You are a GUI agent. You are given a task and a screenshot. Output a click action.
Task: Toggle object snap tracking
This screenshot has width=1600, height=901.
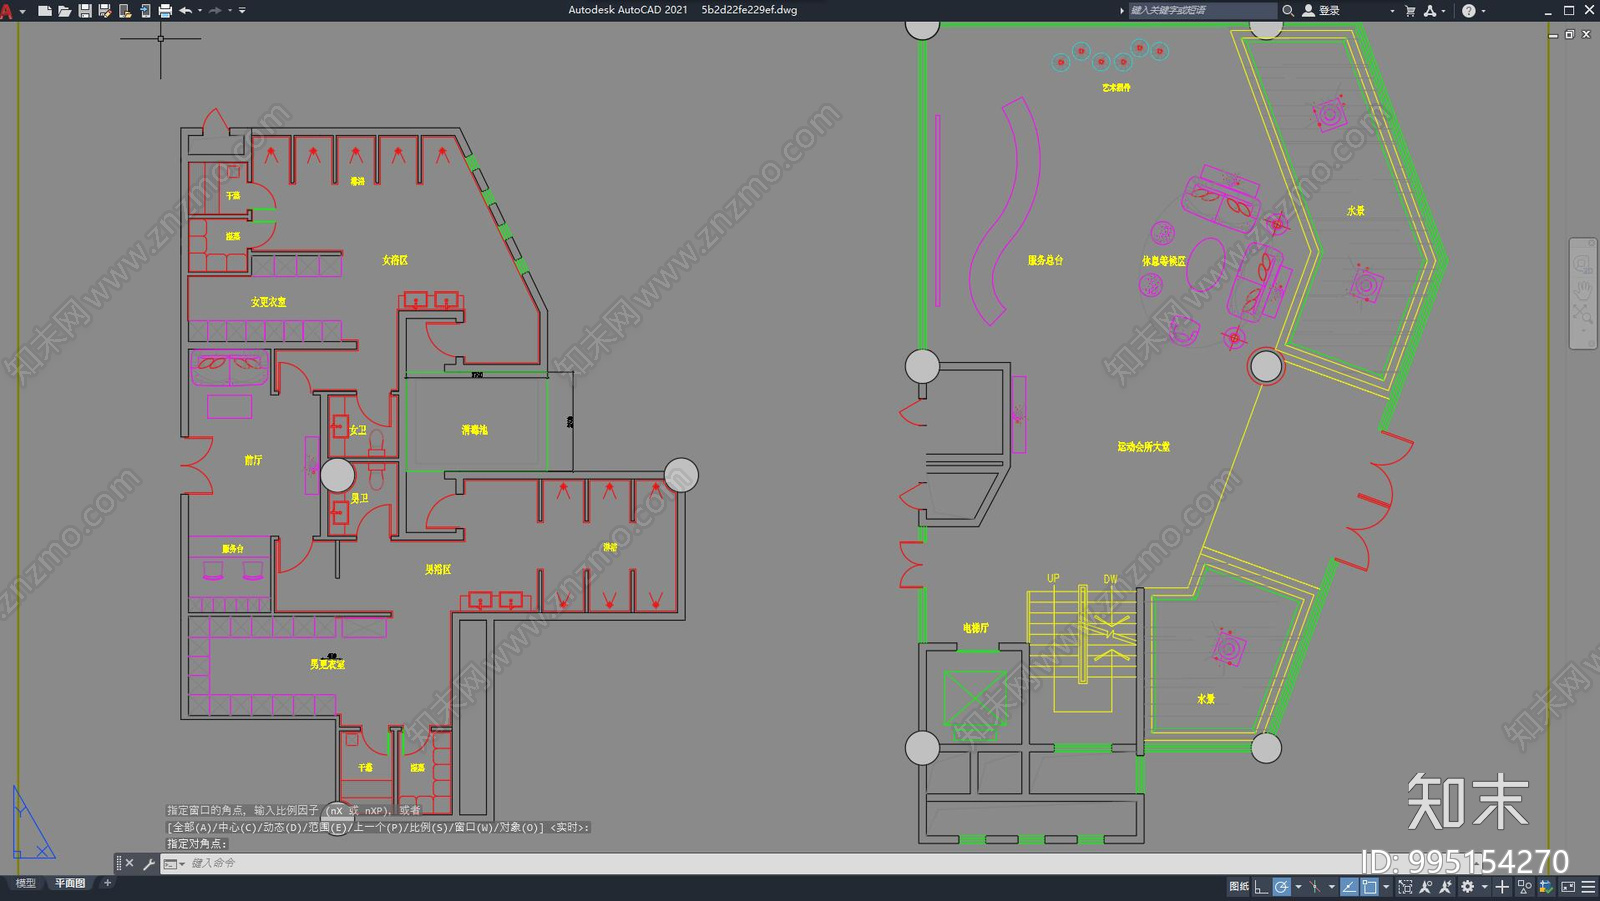pos(1349,887)
